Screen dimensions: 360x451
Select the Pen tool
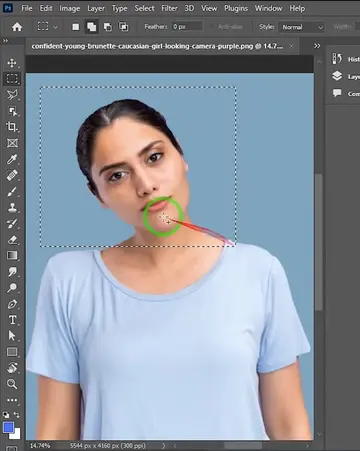pos(12,304)
